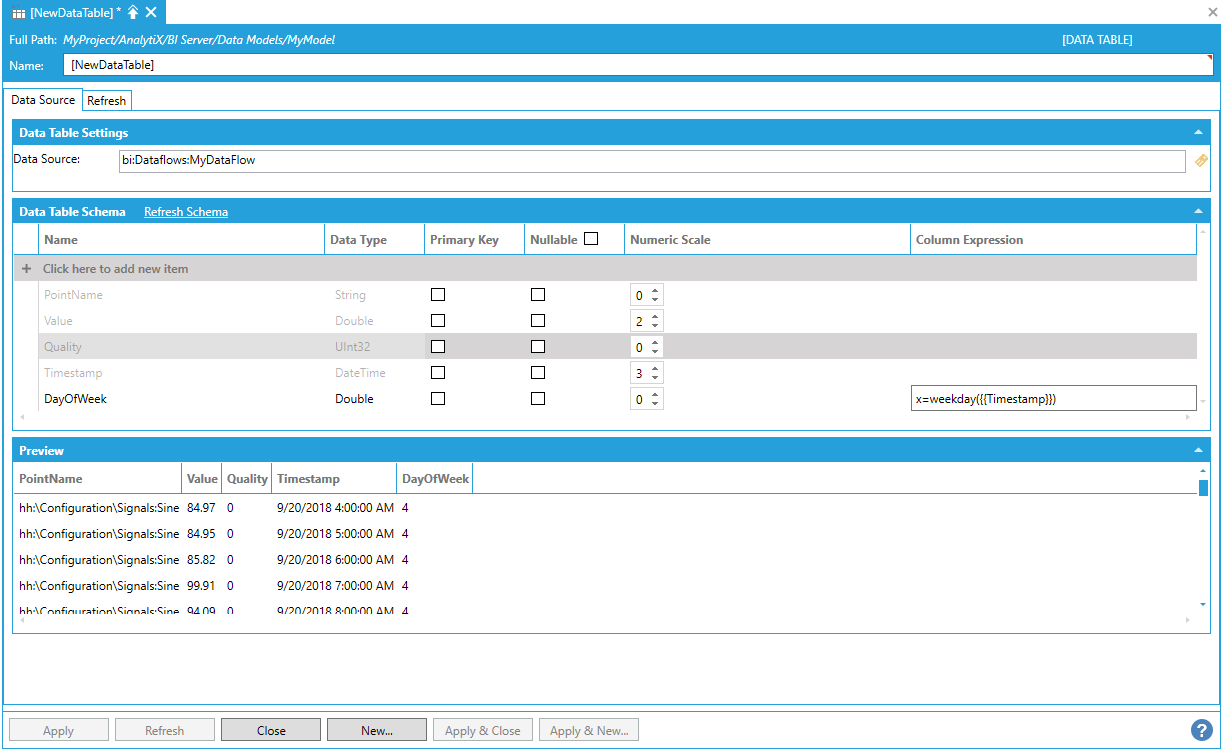Increase Numeric Scale for Value row
The width and height of the screenshot is (1221, 749).
point(655,317)
